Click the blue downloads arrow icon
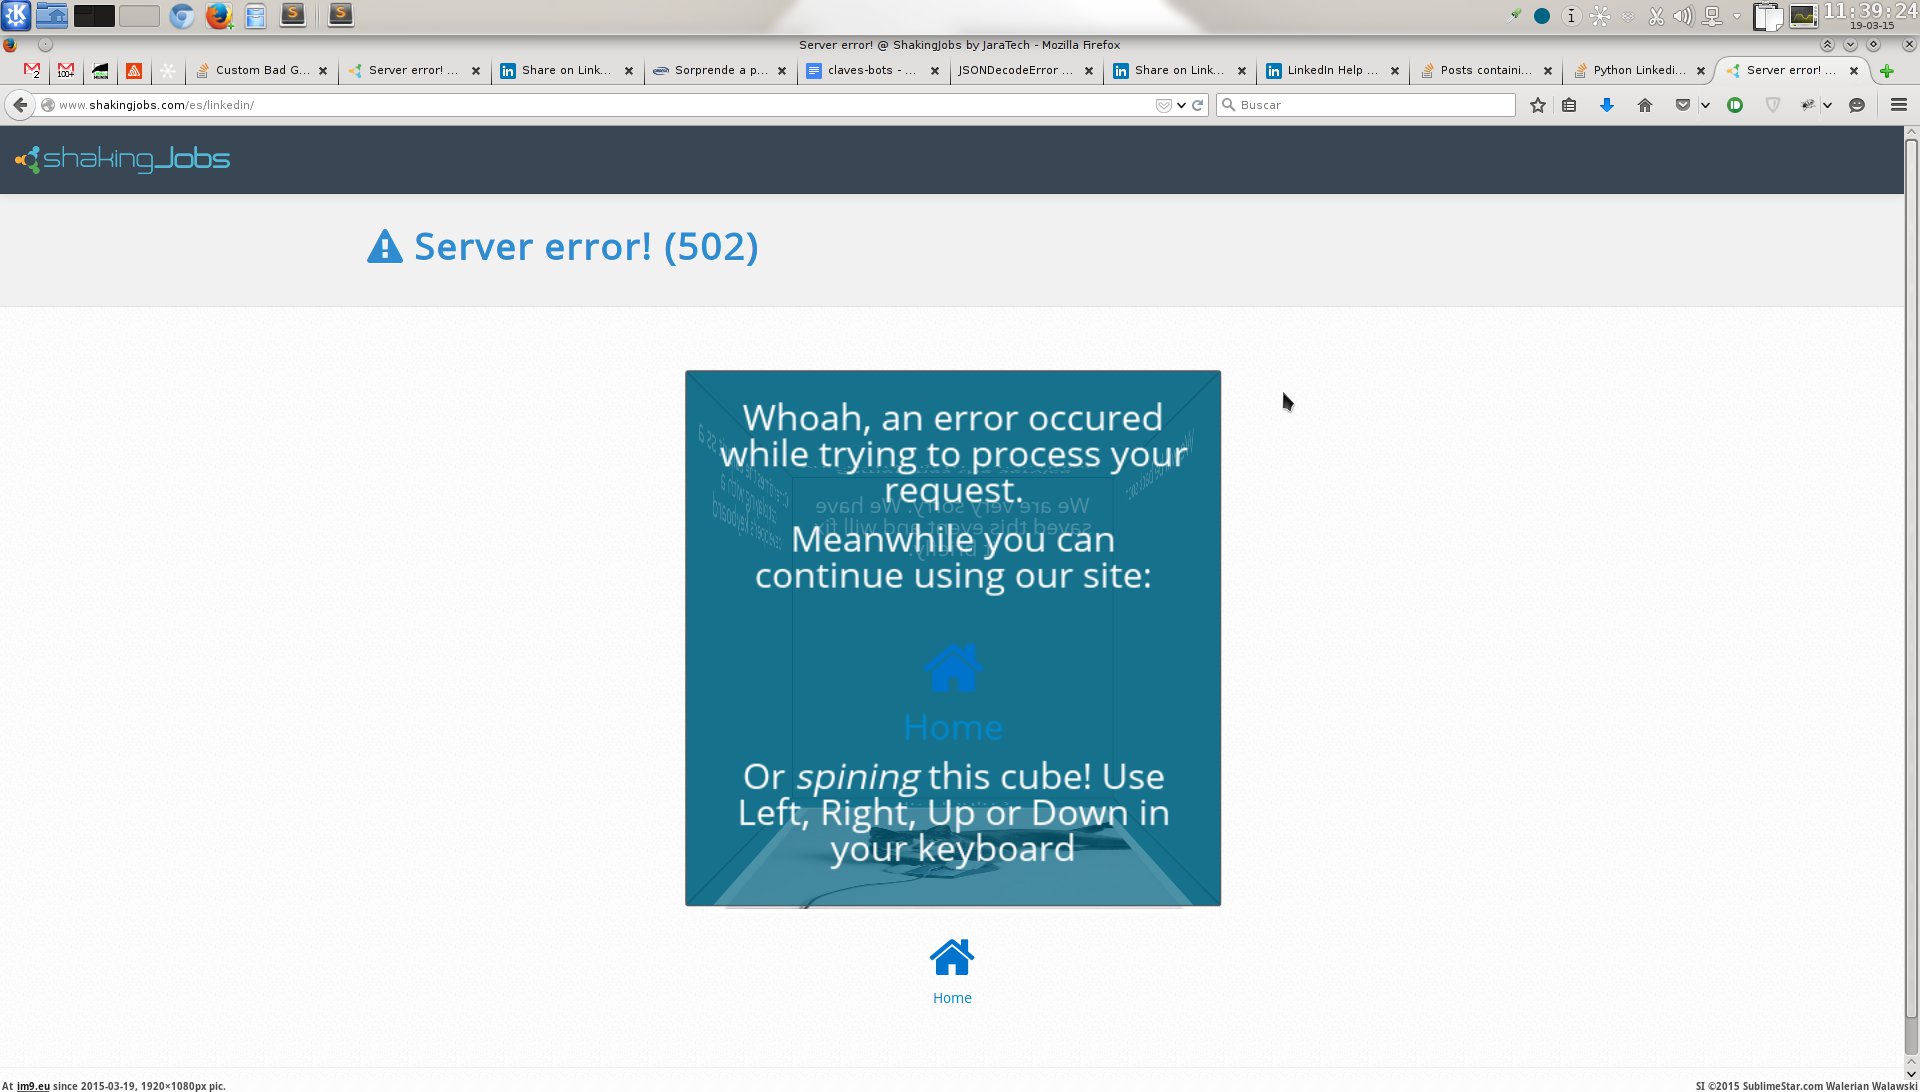 1607,105
